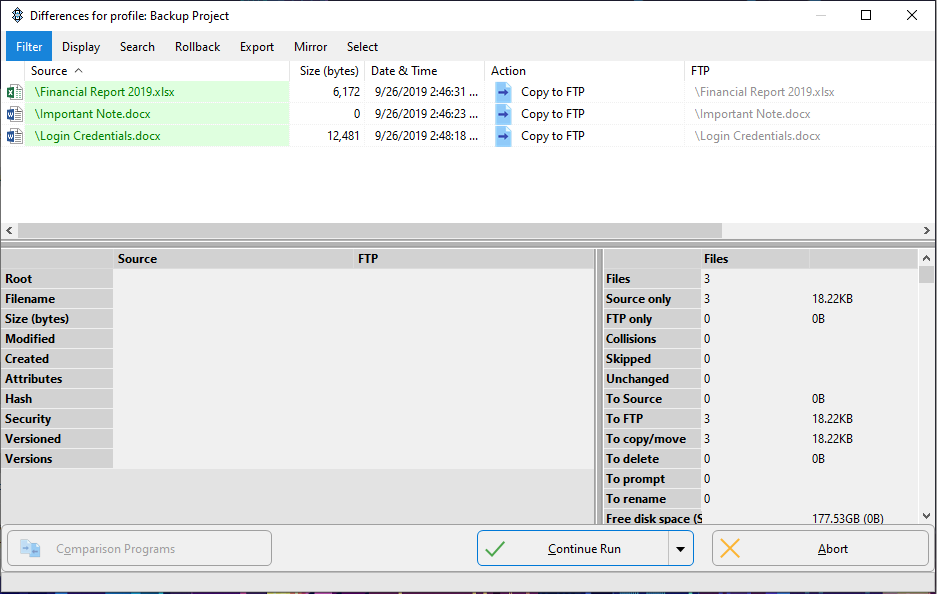Click the Files column header in statistics

[755, 259]
